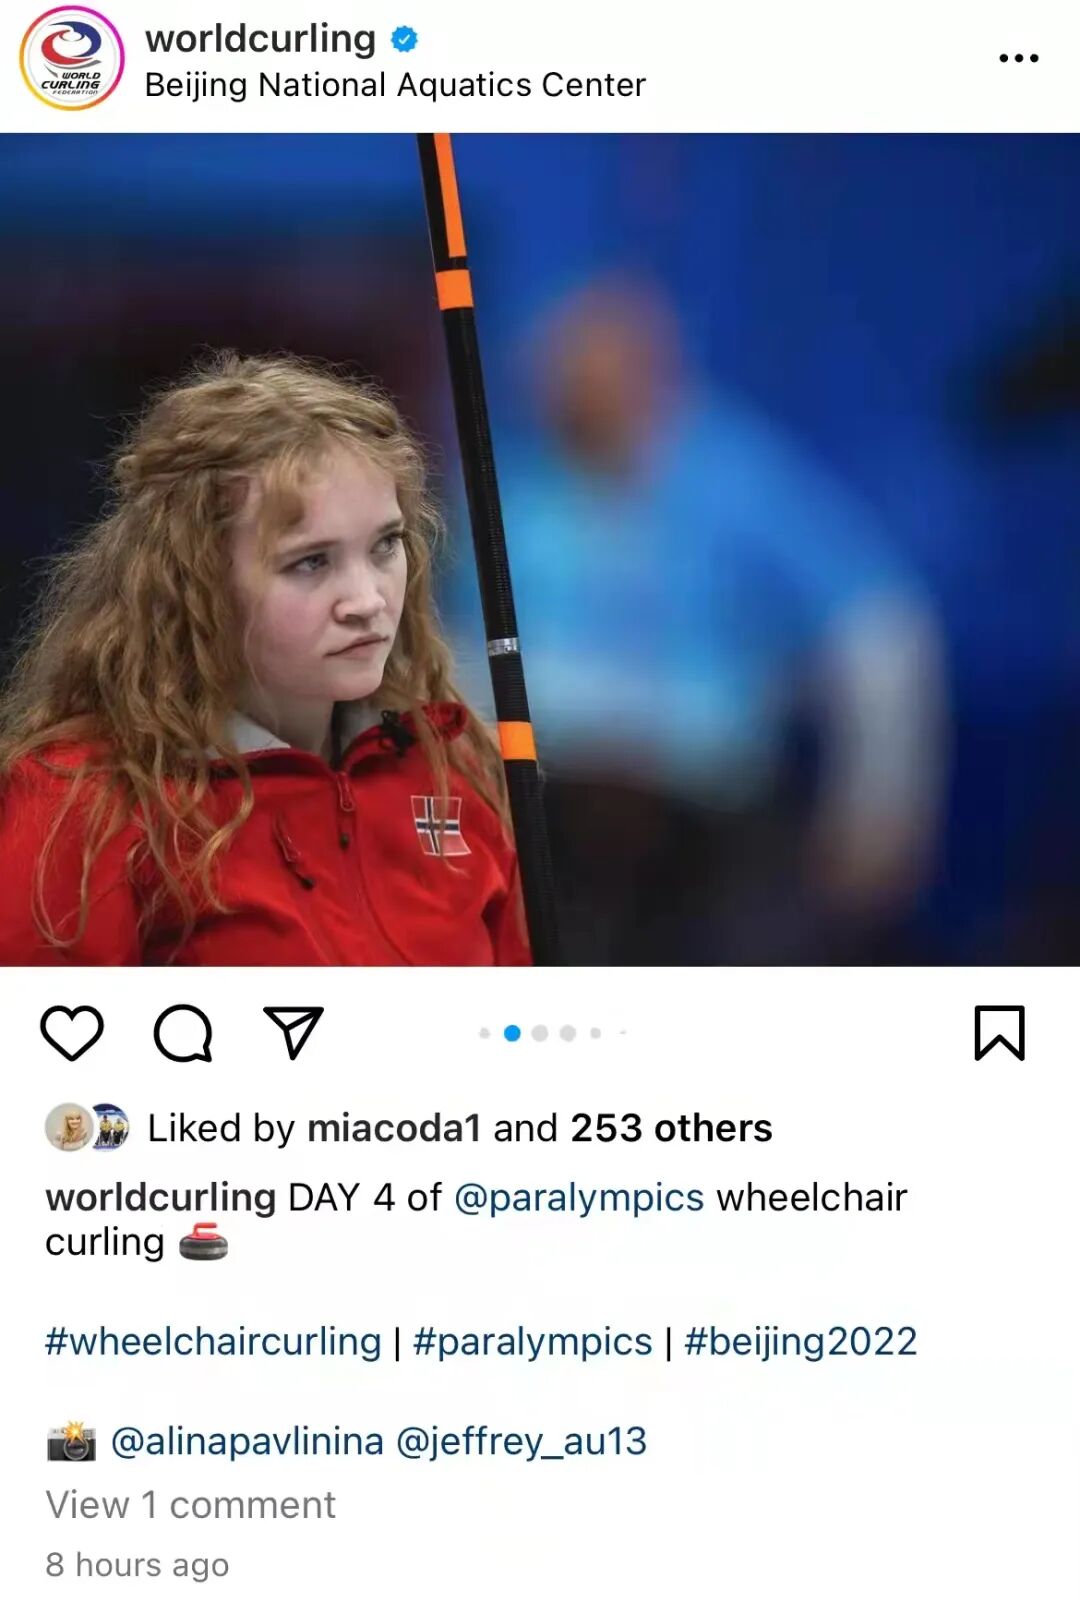The image size is (1080, 1602).
Task: Open Beijing National Aquatics Center location
Action: coord(395,85)
